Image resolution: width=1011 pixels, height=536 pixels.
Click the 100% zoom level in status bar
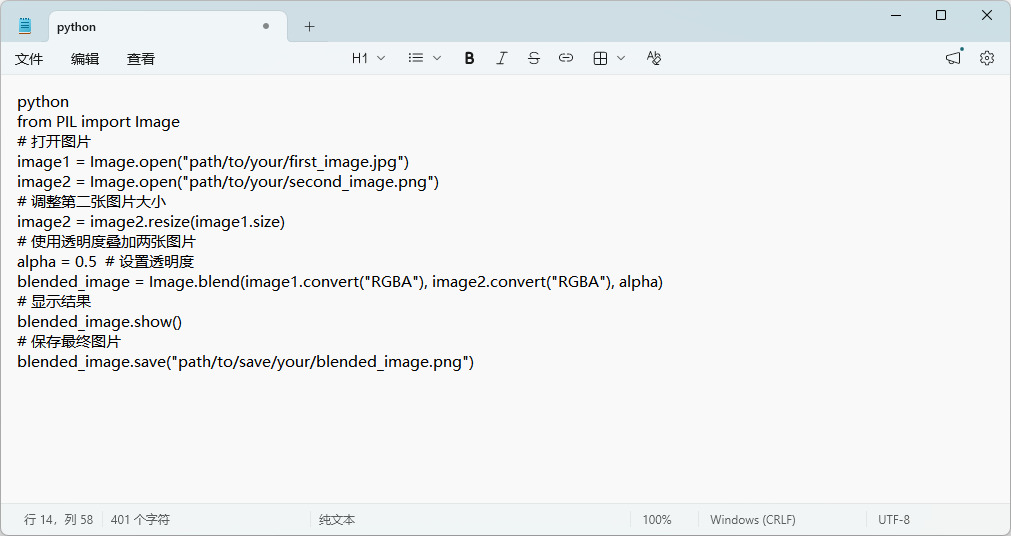(657, 520)
